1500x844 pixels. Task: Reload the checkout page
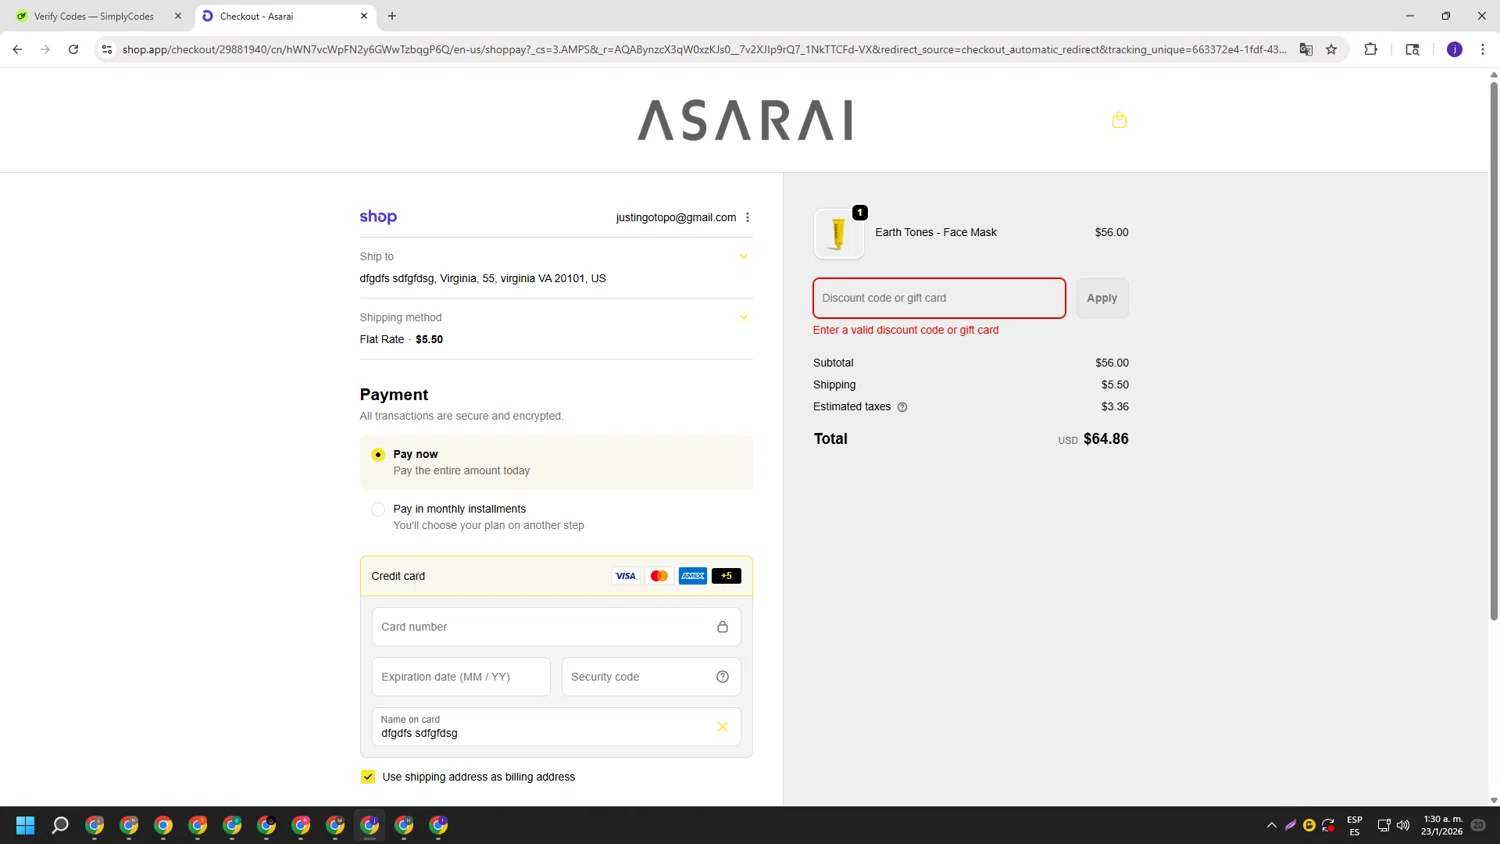[73, 49]
